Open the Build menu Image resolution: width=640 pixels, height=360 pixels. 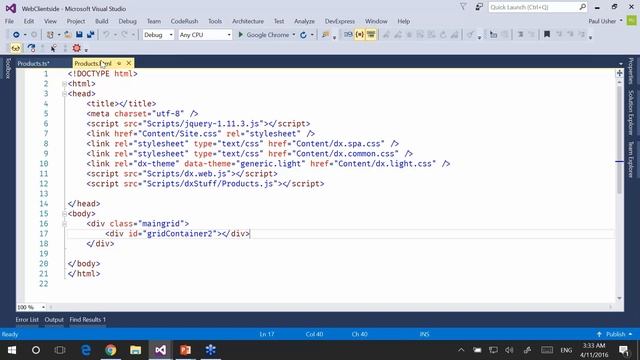pyautogui.click(x=102, y=21)
